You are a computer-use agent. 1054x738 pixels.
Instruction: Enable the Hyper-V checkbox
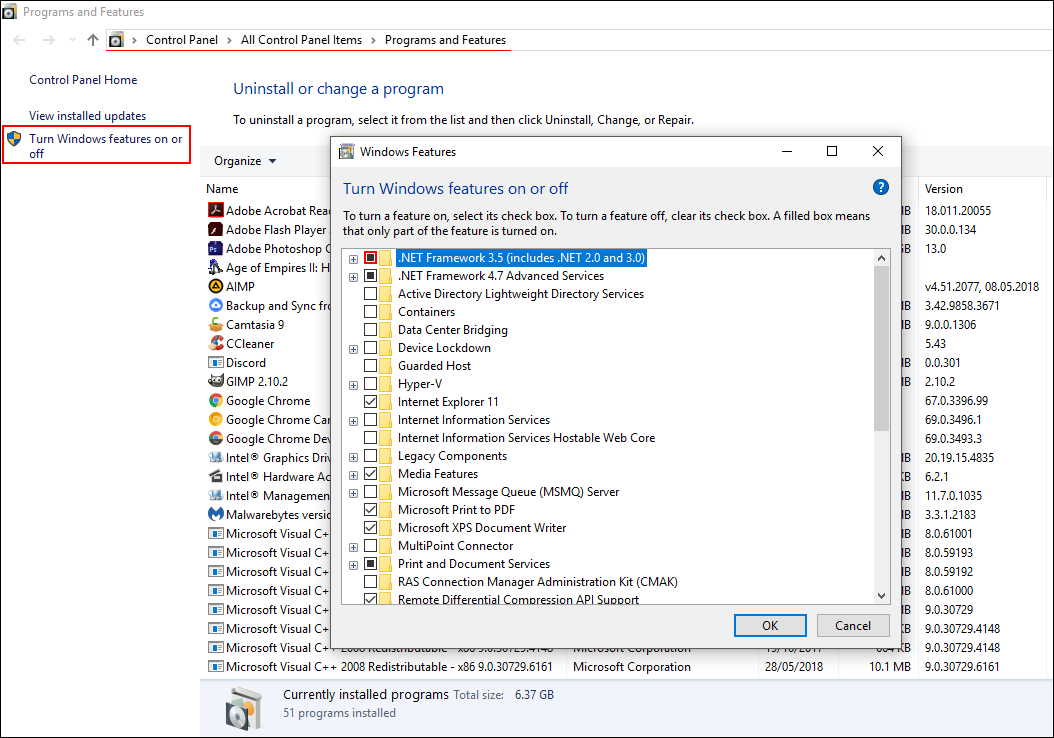point(370,384)
